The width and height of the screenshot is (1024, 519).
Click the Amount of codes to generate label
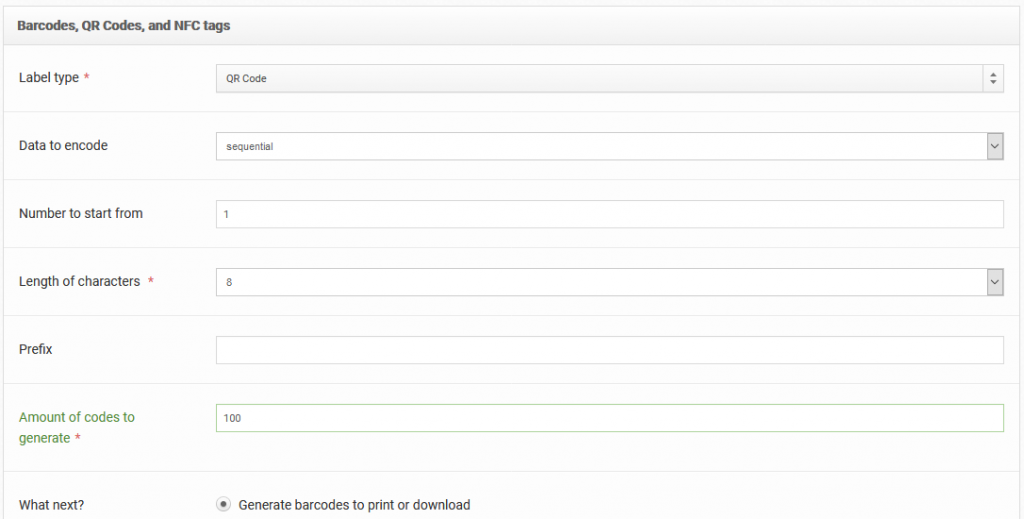[77, 428]
